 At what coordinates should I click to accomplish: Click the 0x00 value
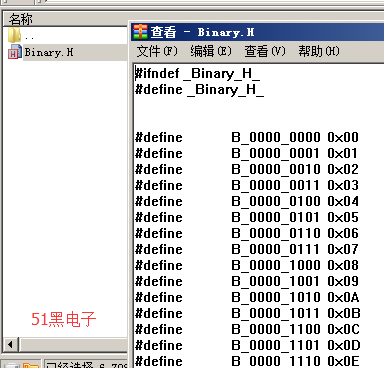click(343, 137)
